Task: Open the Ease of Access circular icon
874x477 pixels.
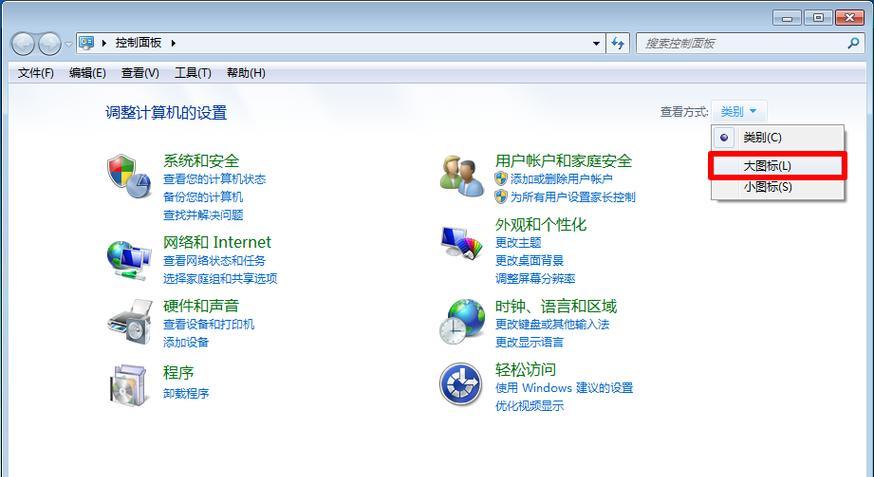Action: pos(460,384)
